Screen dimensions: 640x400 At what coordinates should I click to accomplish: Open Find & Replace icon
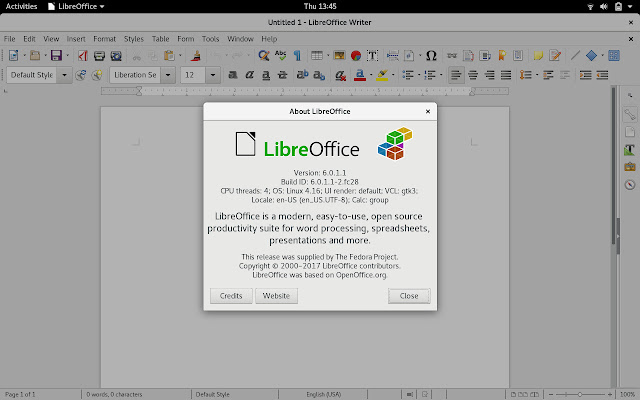point(264,55)
